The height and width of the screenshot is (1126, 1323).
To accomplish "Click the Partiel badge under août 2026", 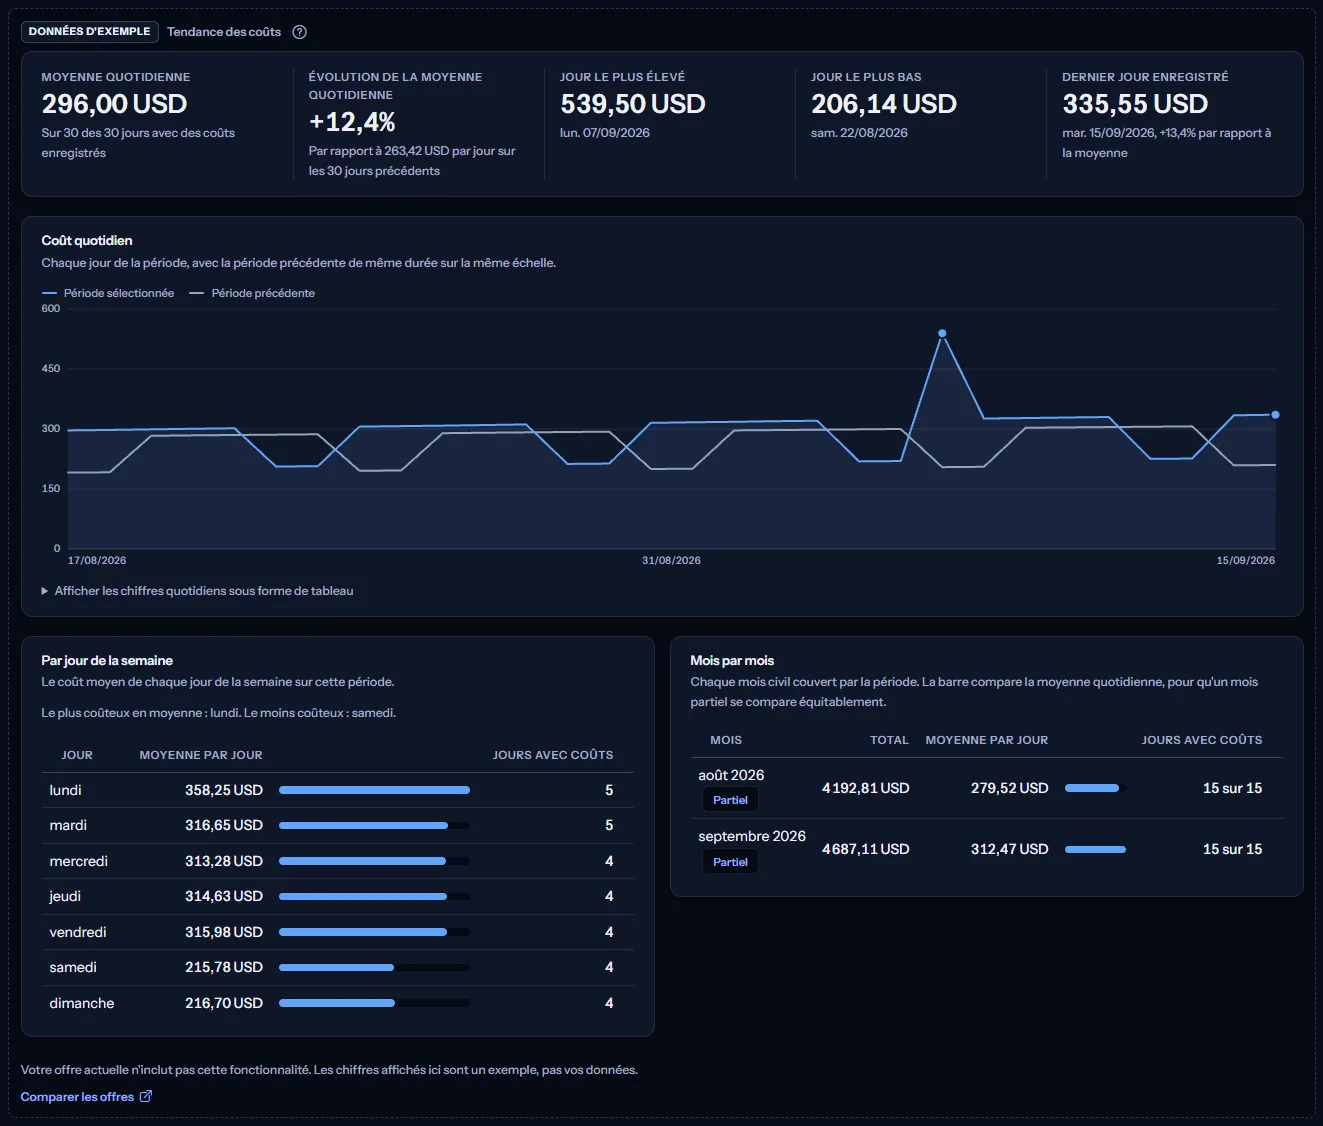I will (x=730, y=800).
